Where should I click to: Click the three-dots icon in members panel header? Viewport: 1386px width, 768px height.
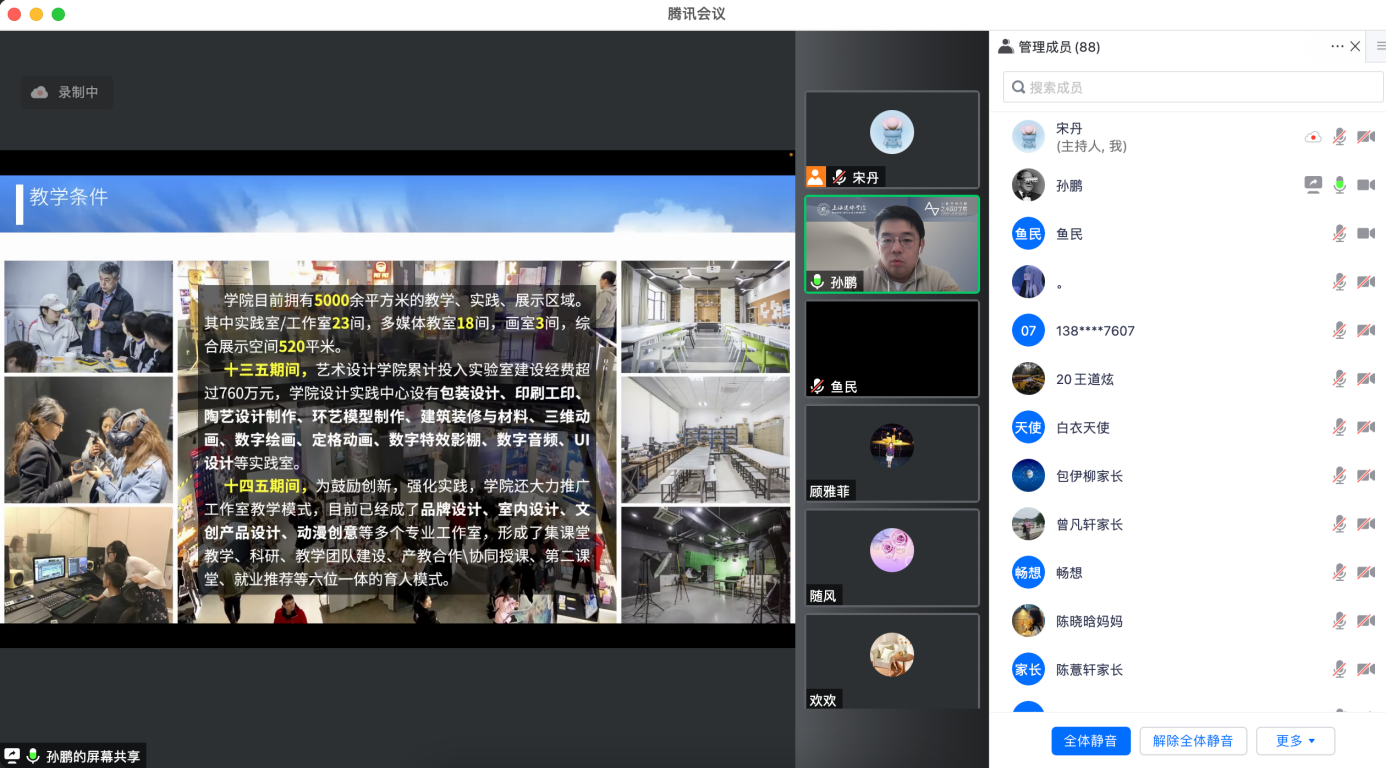(x=1337, y=47)
